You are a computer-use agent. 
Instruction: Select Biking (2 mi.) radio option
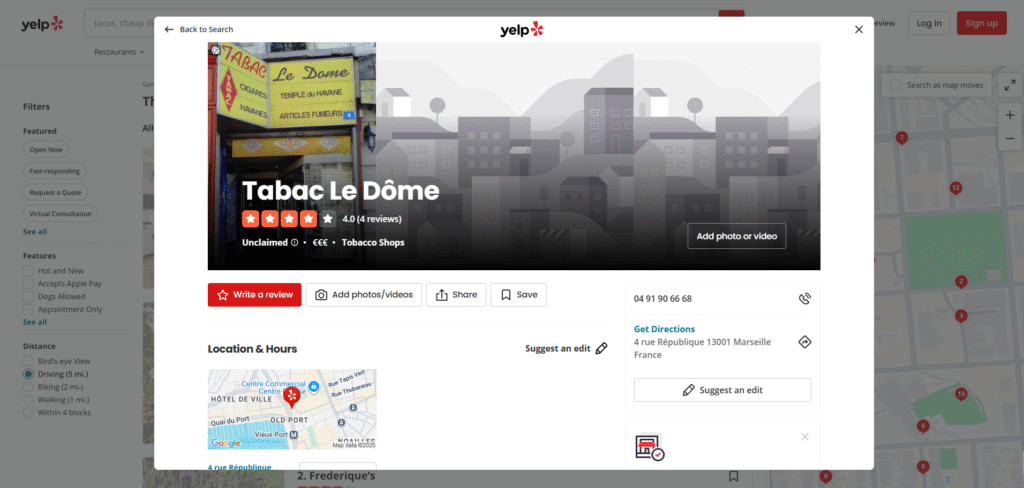coord(28,387)
